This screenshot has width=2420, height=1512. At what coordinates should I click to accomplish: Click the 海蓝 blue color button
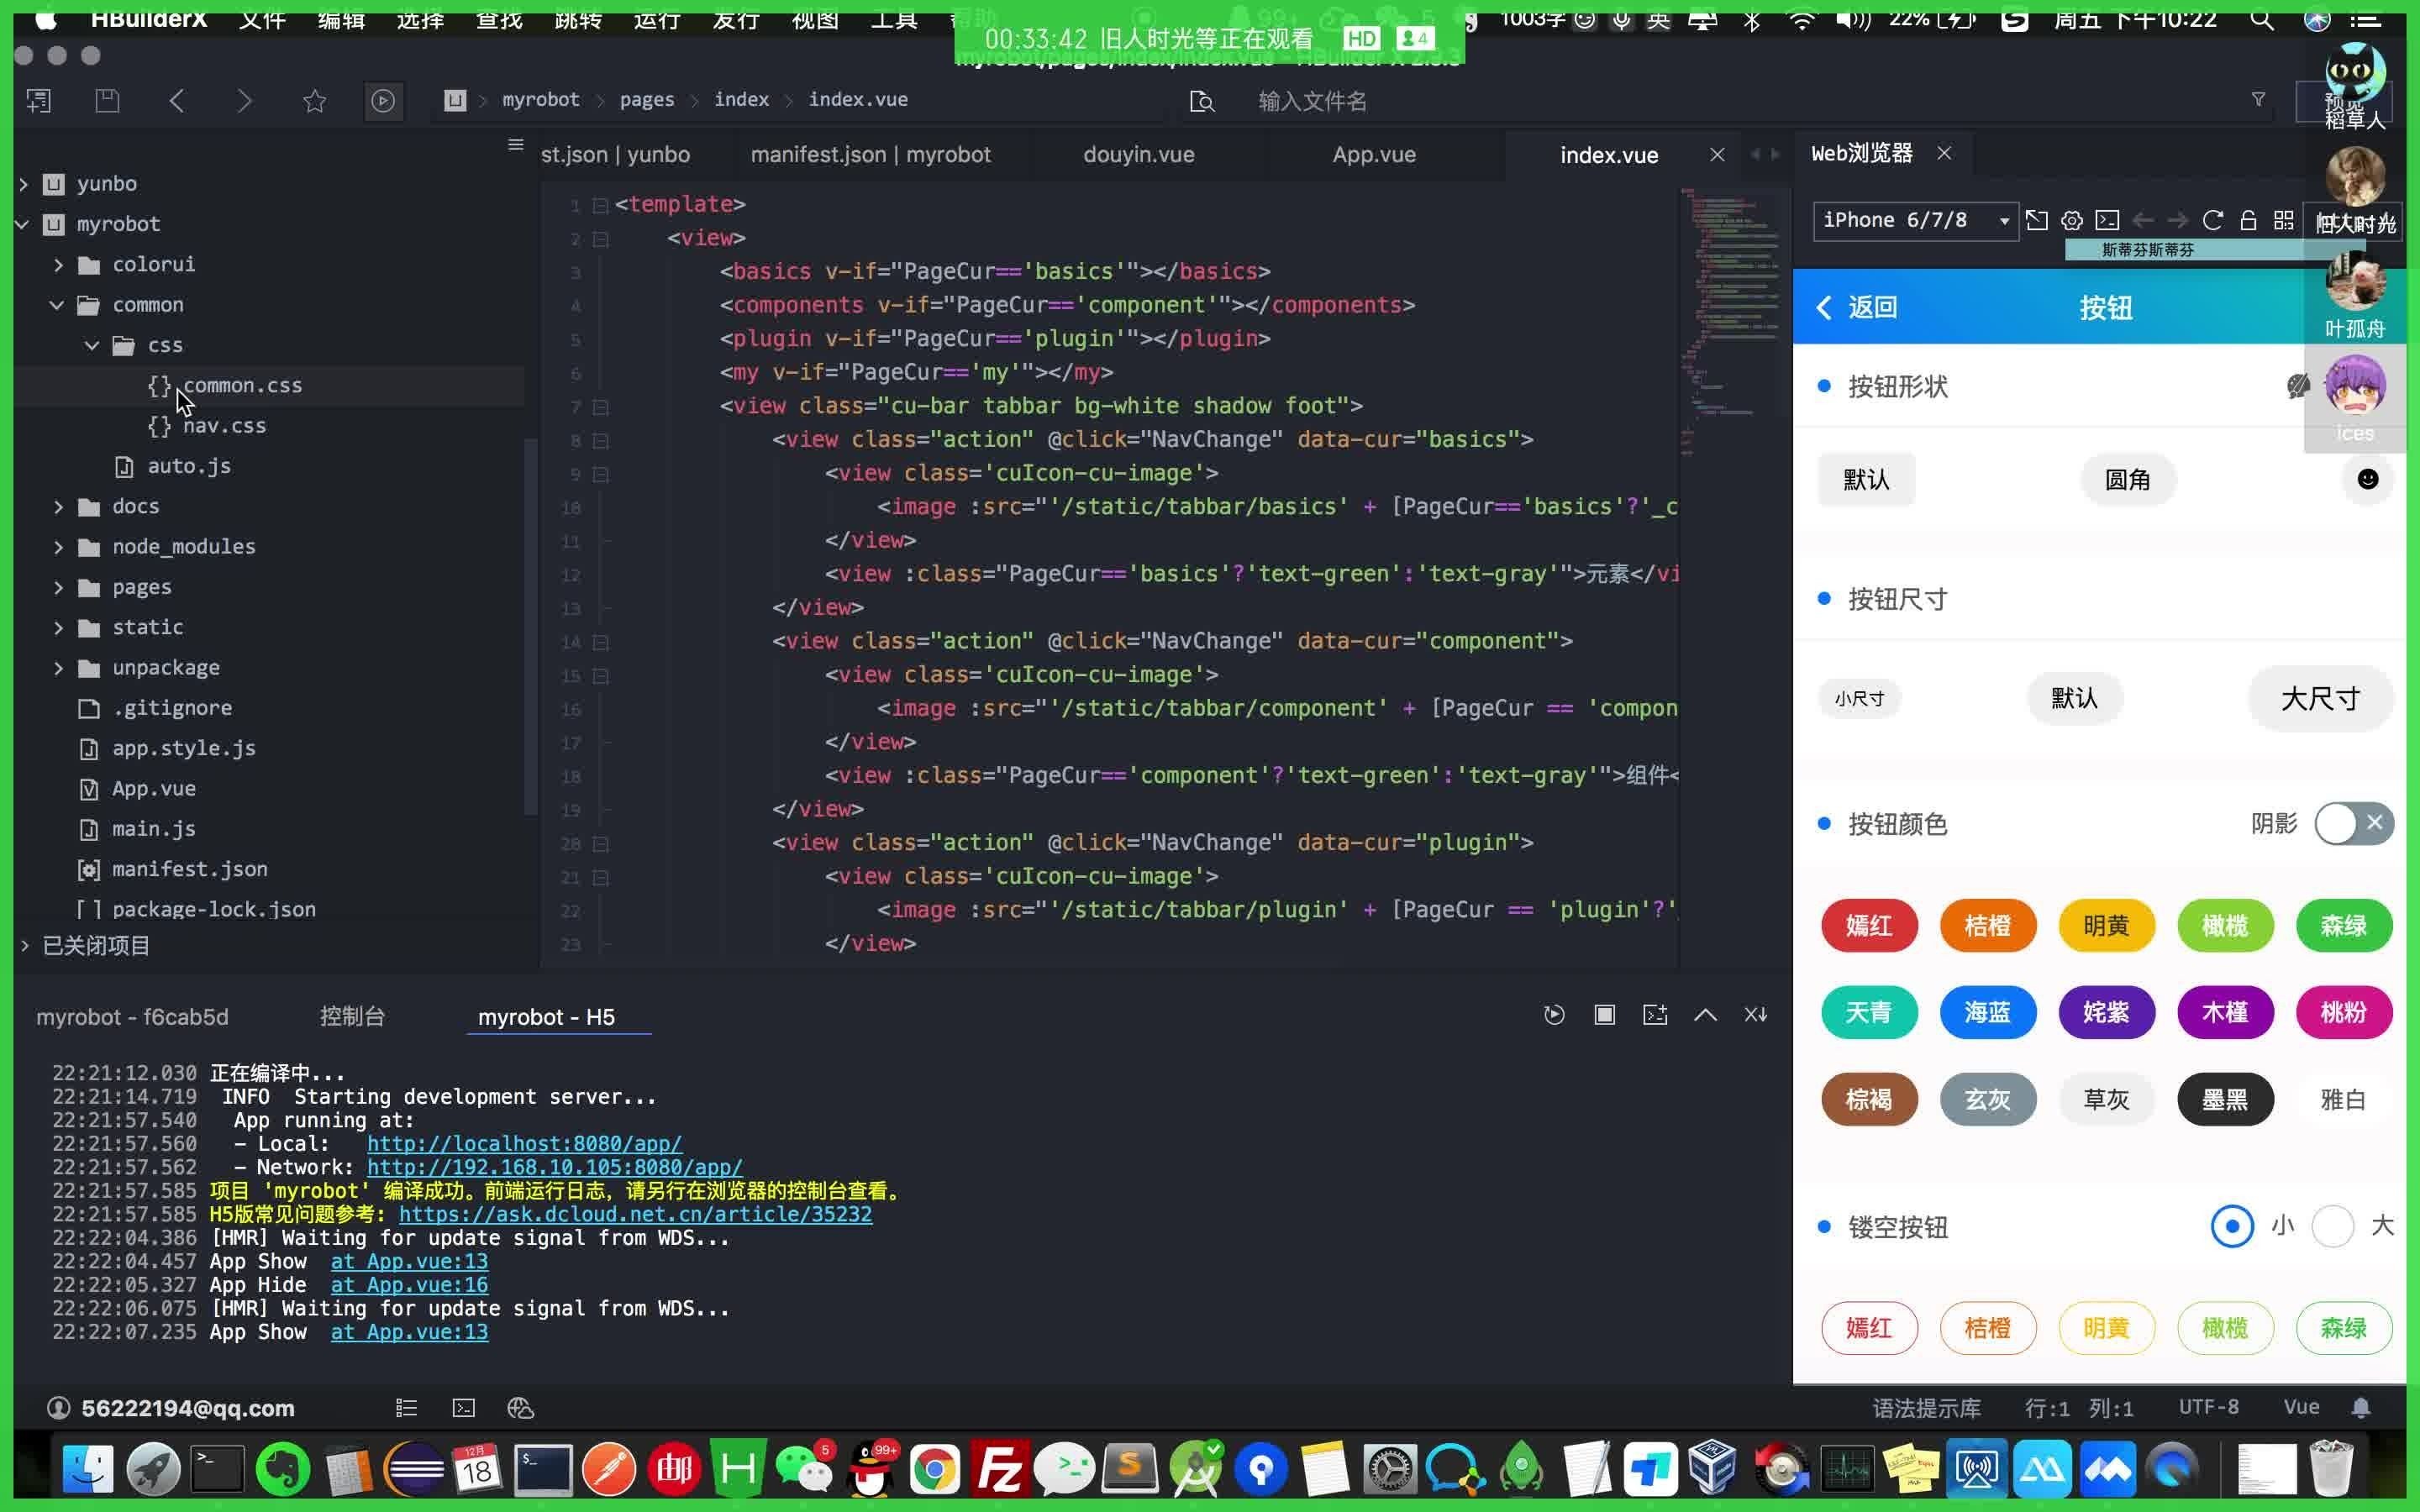1987,1012
